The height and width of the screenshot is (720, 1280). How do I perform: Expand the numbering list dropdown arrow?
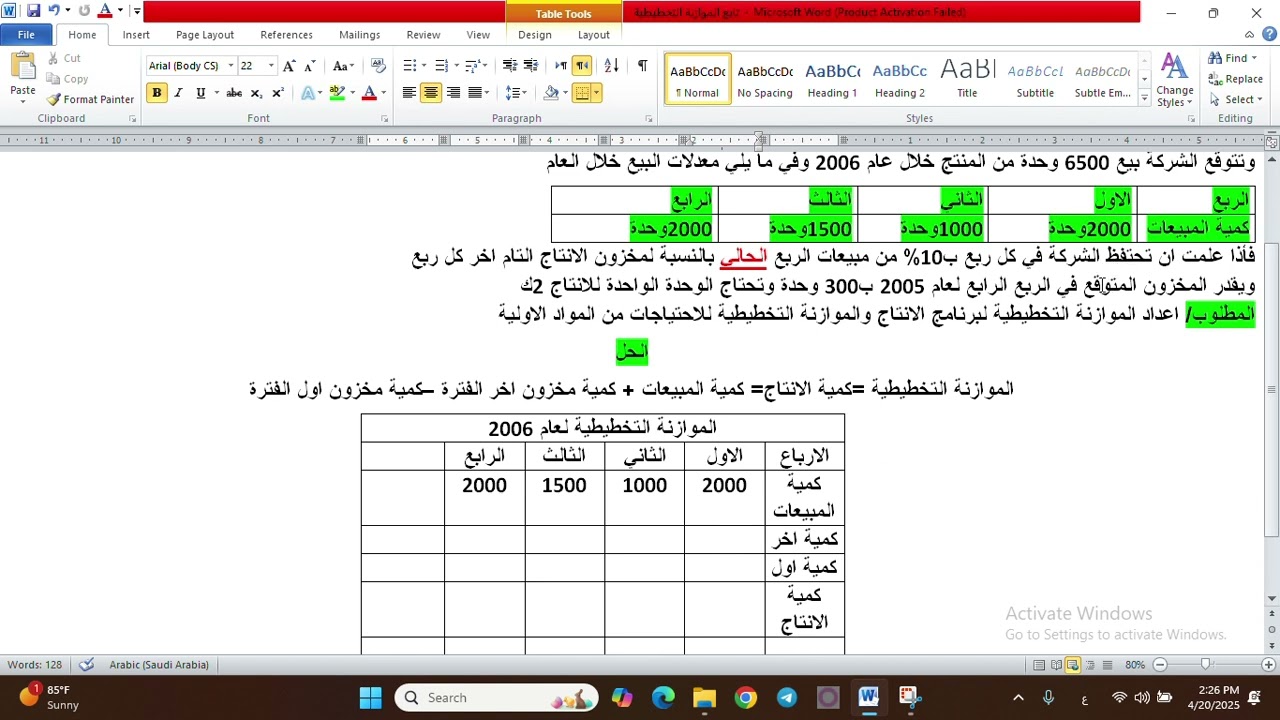(x=457, y=66)
